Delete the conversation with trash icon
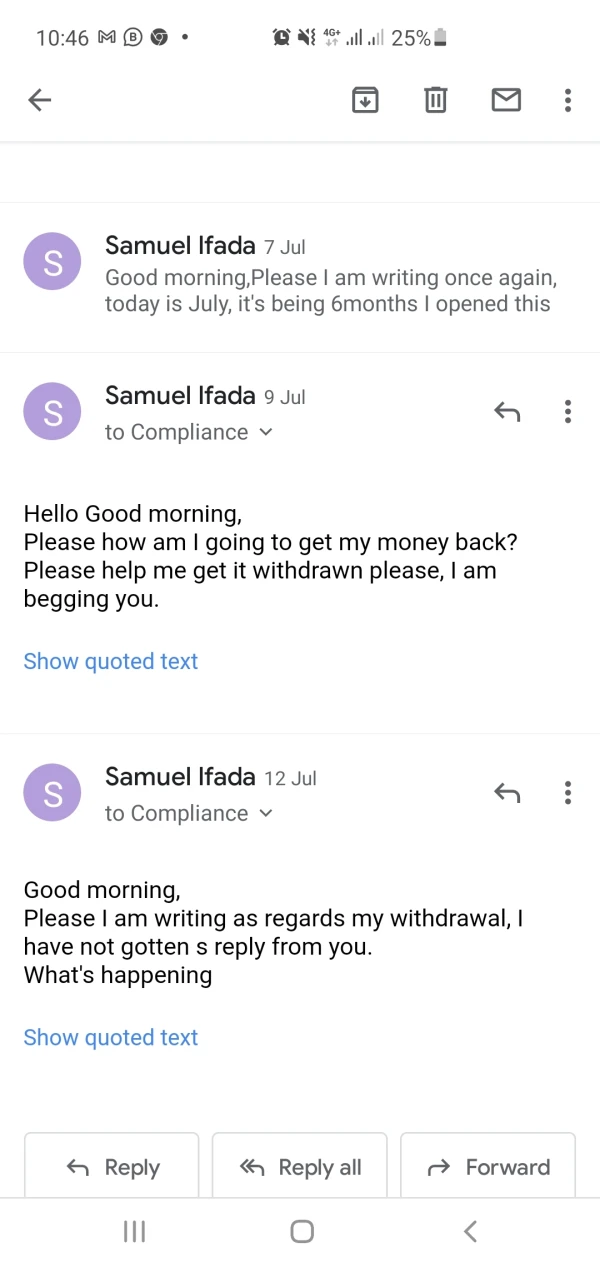The image size is (600, 1267). 436,99
